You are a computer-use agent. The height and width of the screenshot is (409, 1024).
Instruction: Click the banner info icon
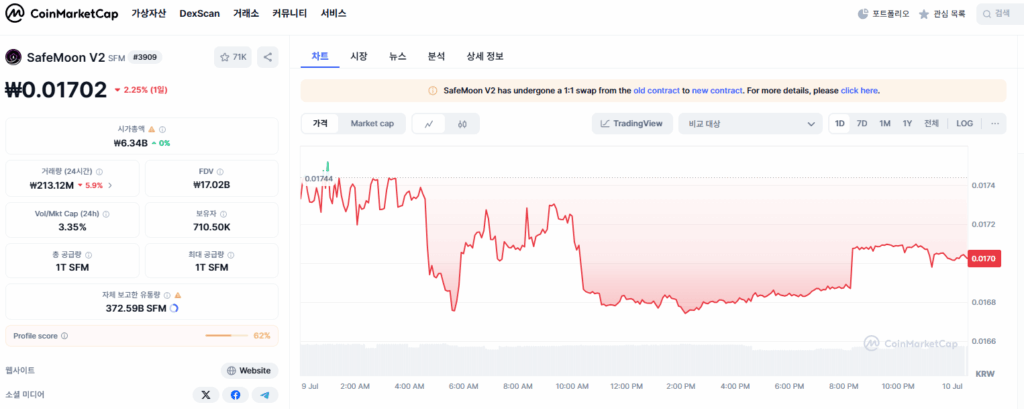pyautogui.click(x=432, y=91)
